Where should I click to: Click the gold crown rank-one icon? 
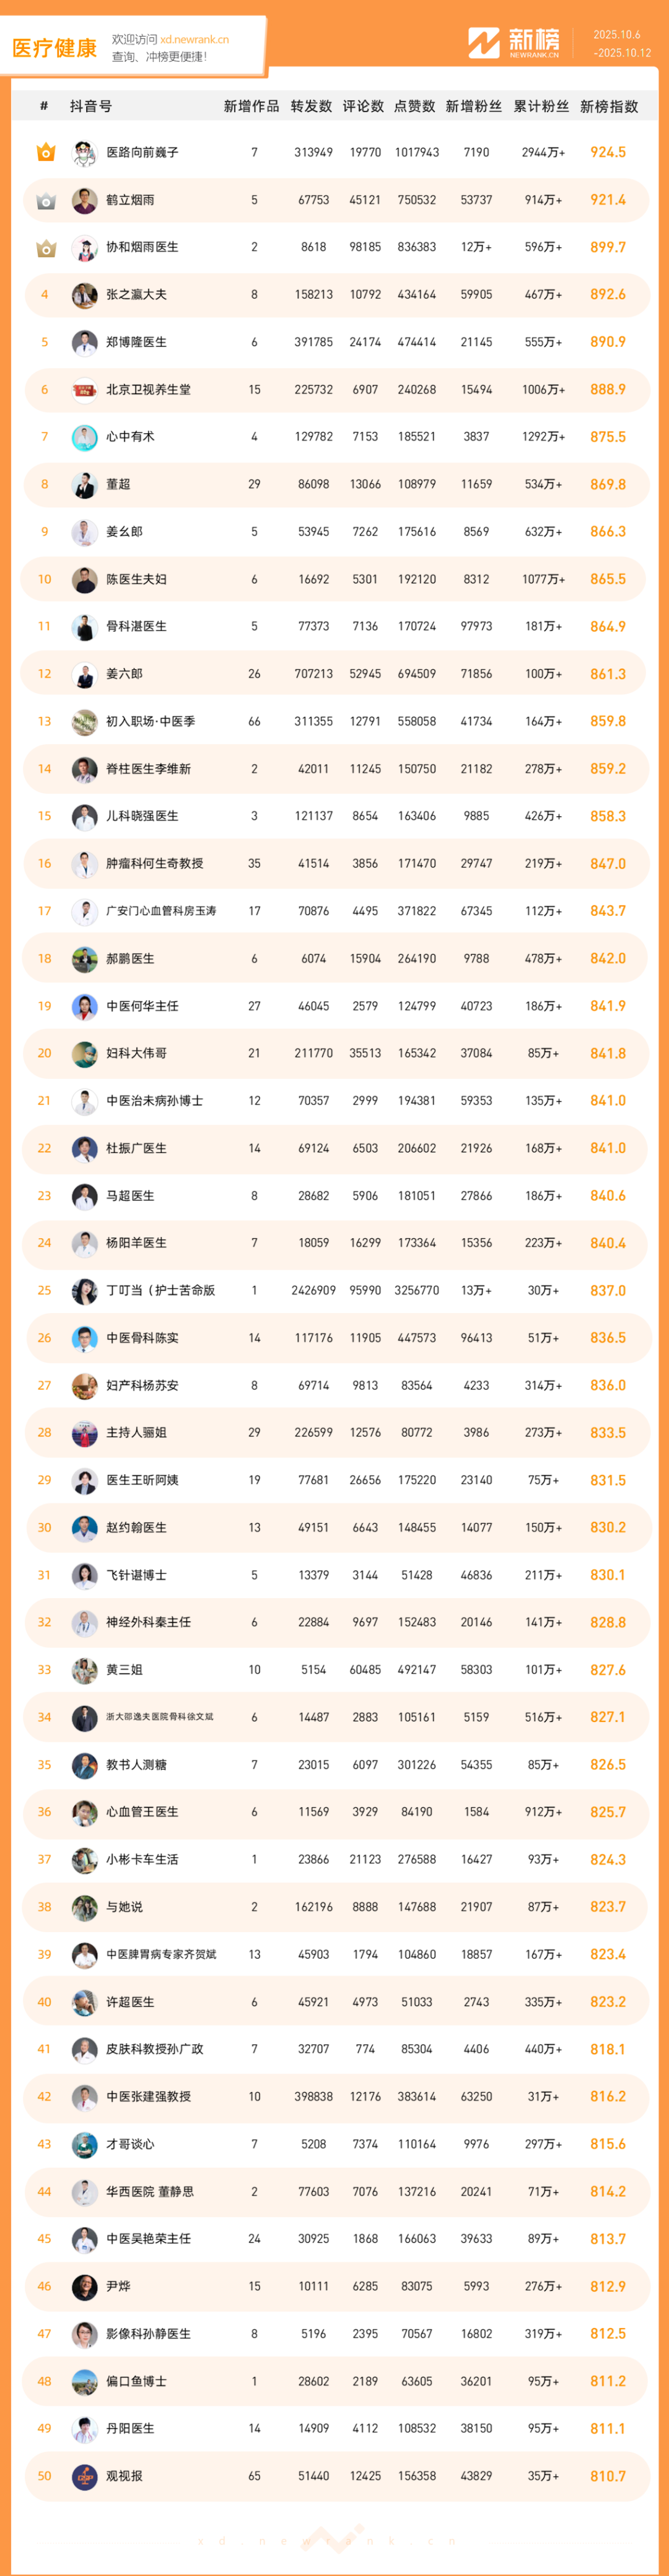point(45,153)
